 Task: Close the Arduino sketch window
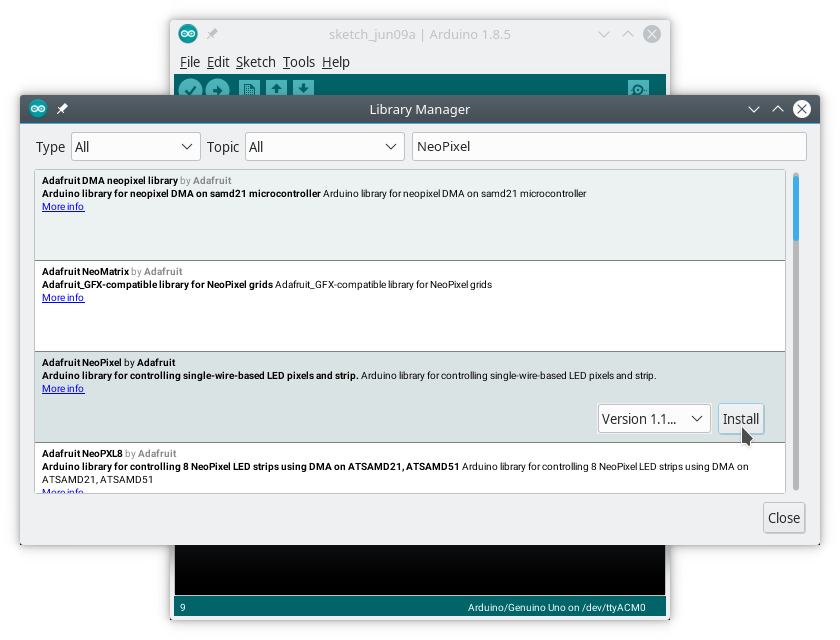point(652,34)
